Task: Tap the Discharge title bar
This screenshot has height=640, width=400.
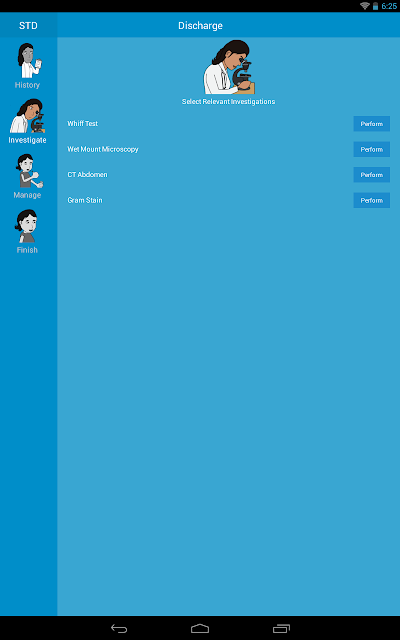Action: [x=229, y=25]
